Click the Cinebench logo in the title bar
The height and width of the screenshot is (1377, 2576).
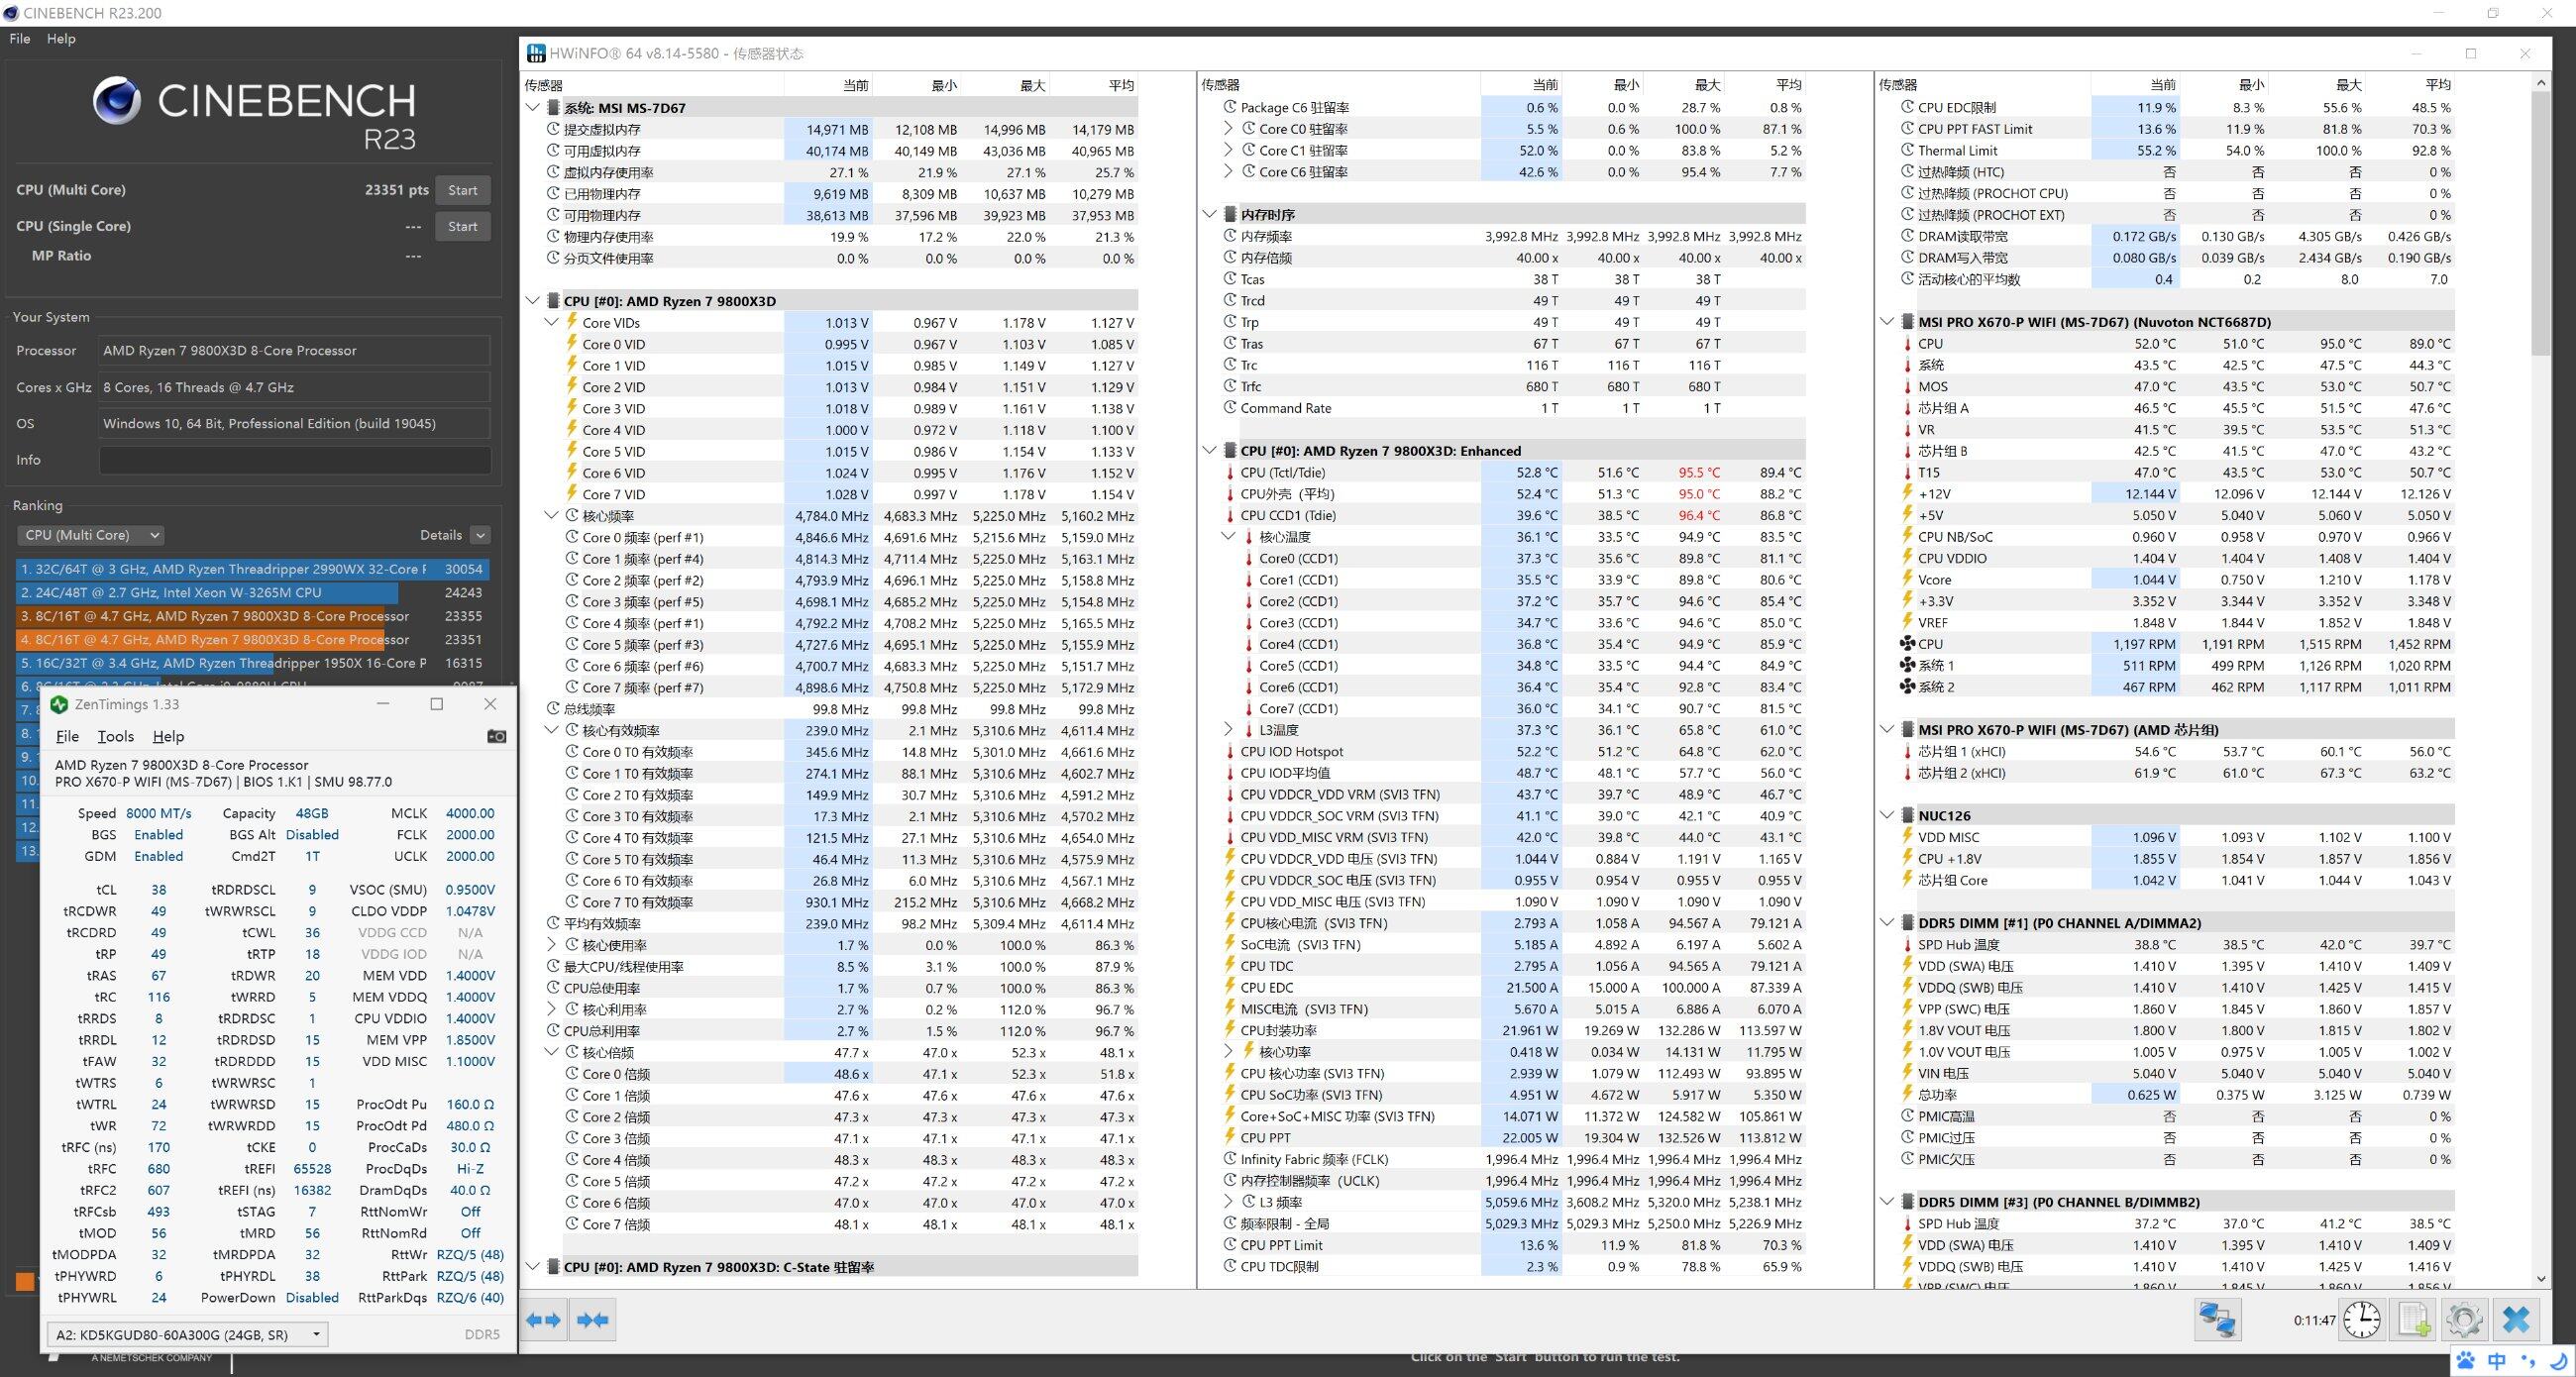point(11,13)
